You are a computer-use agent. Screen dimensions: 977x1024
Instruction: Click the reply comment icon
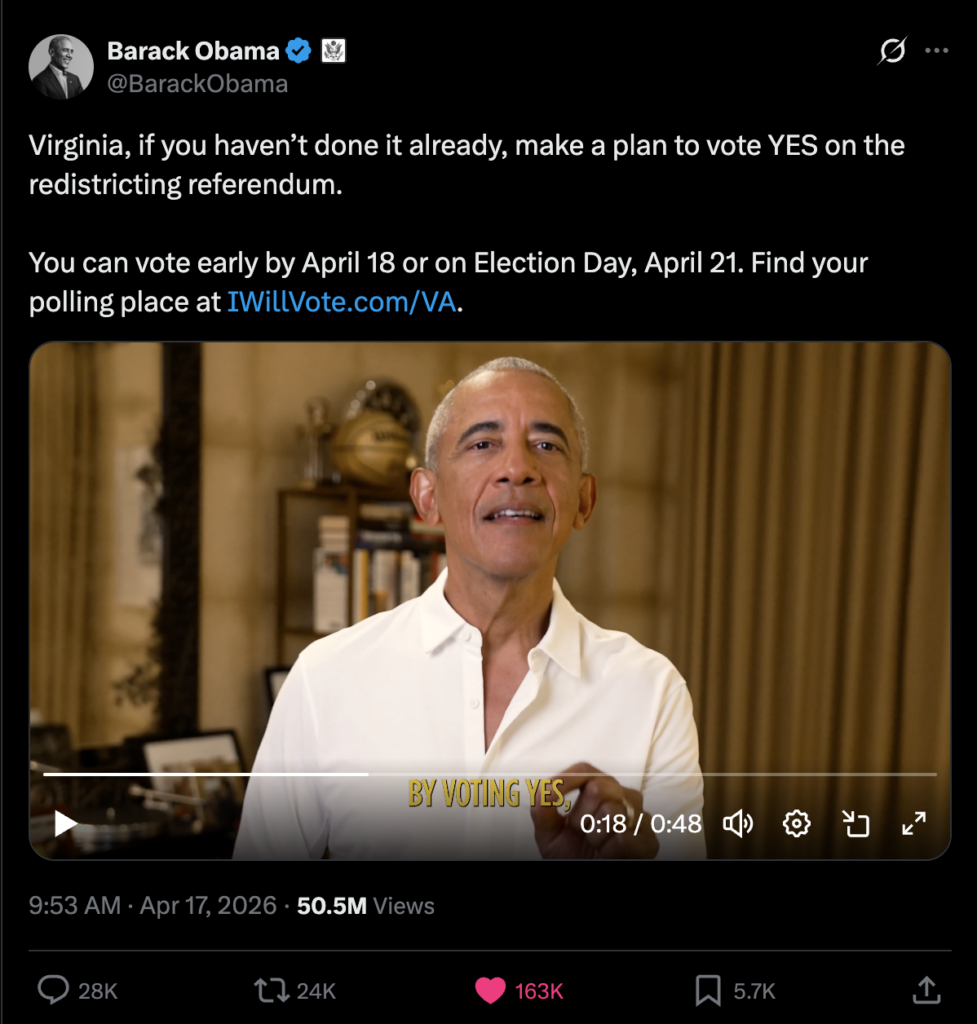[x=53, y=990]
